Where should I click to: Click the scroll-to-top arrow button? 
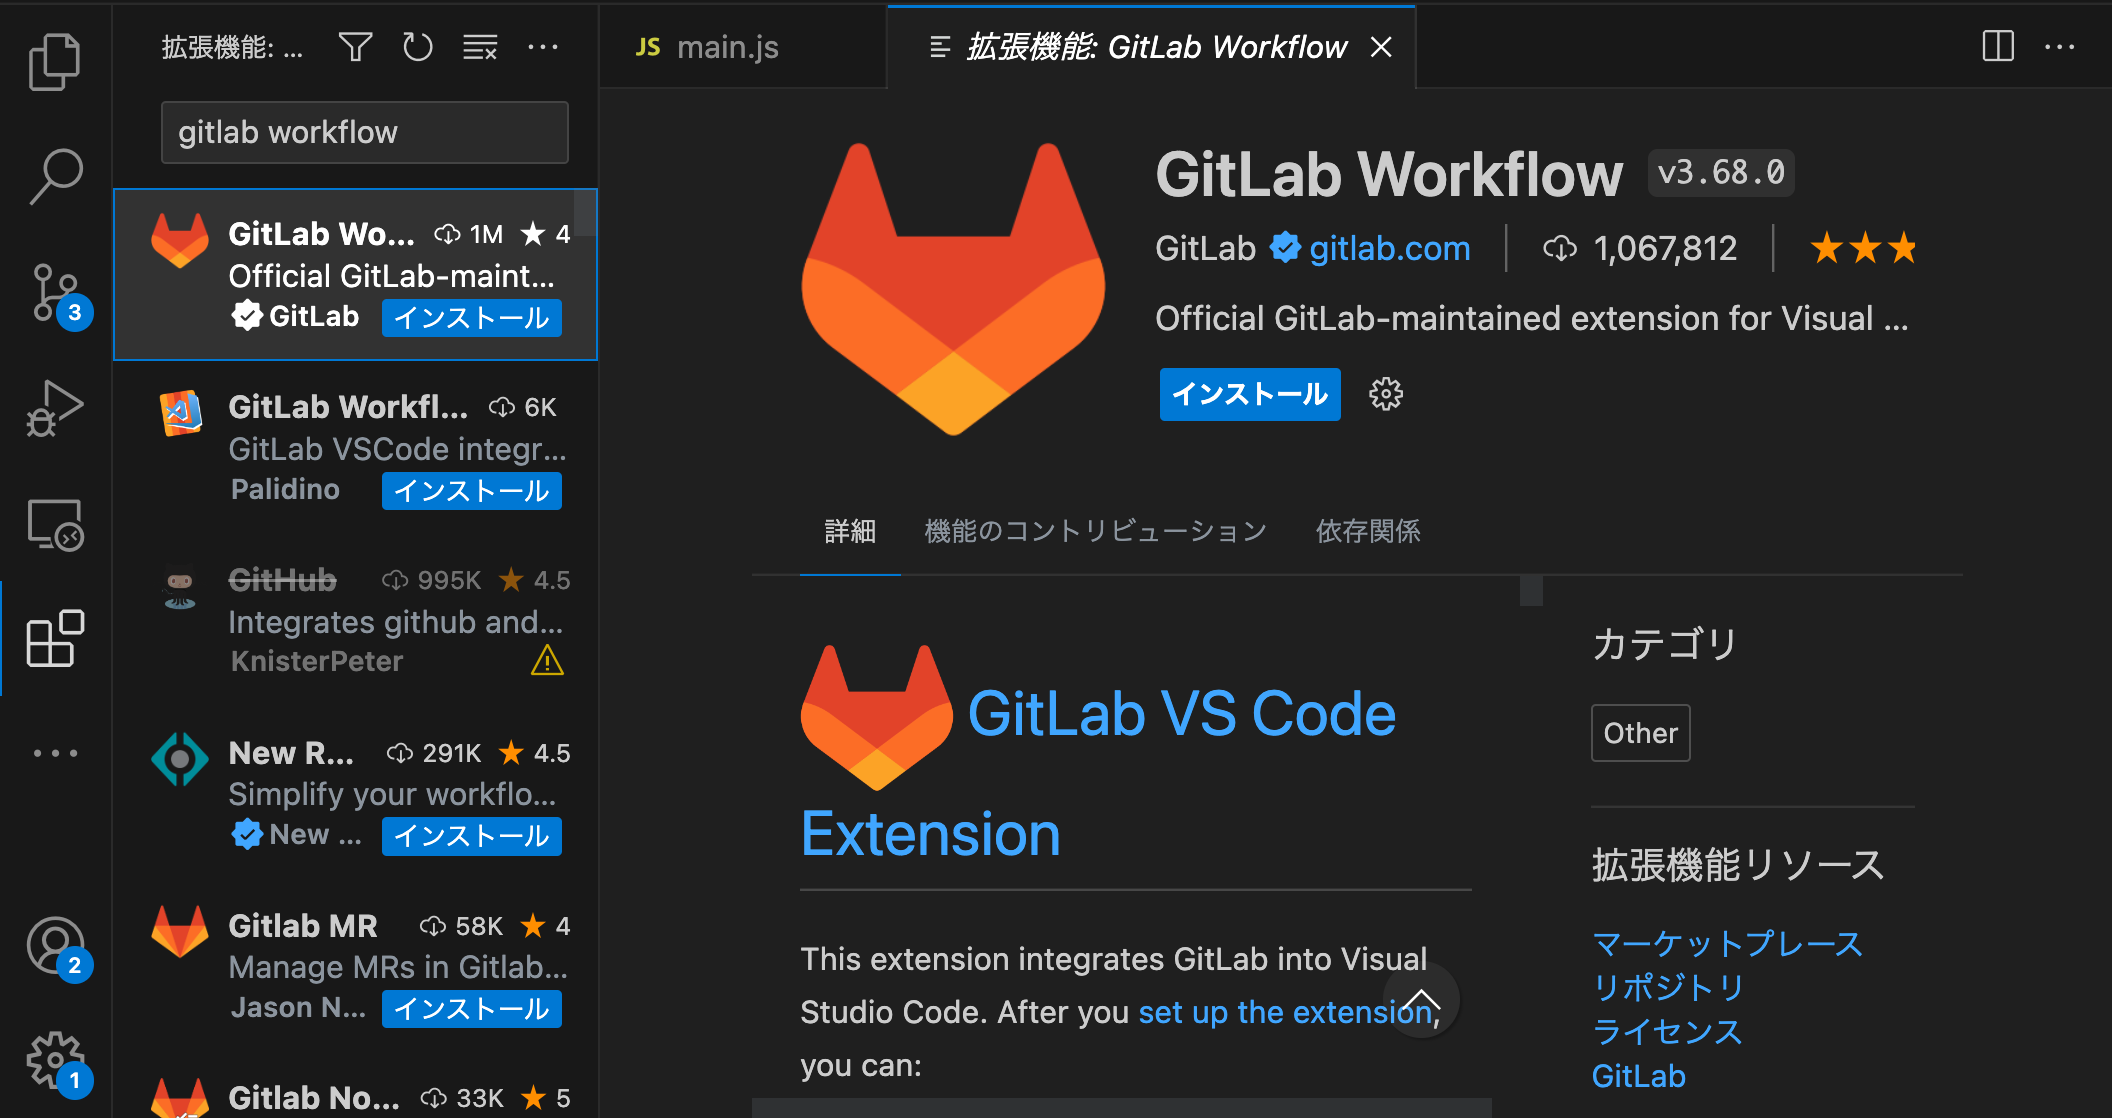(1421, 1001)
